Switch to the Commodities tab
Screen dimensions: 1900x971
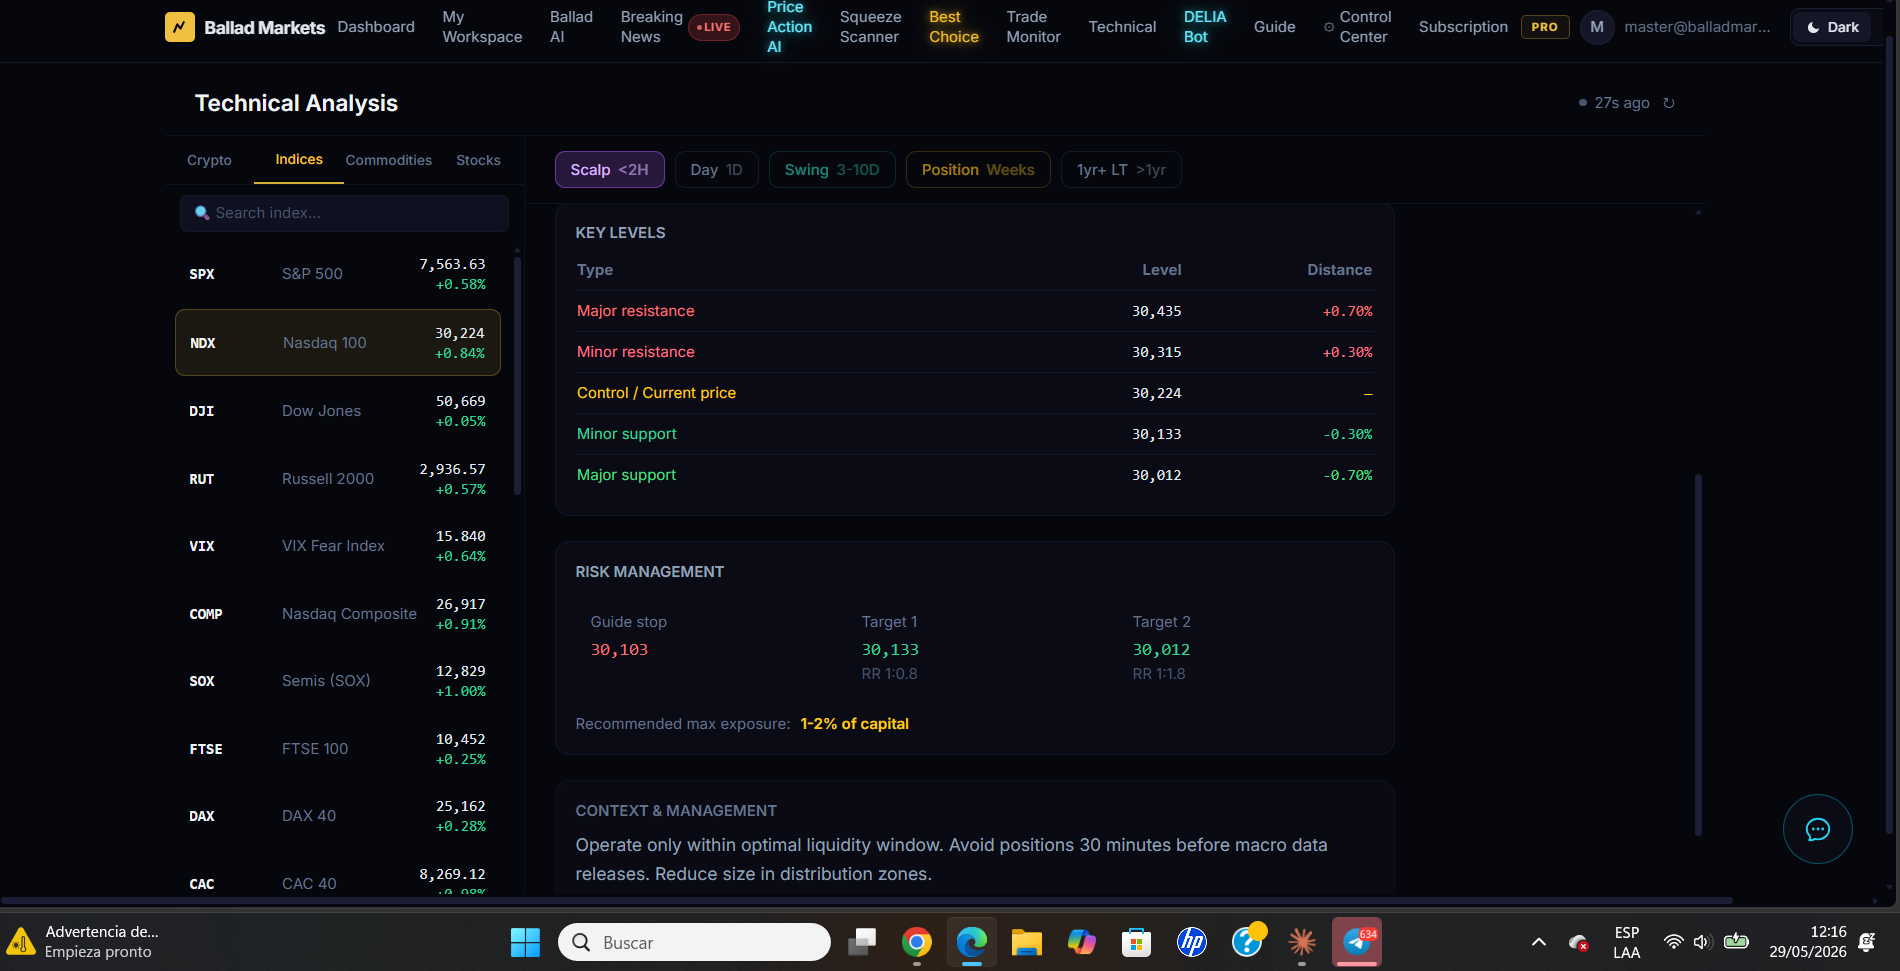(388, 160)
